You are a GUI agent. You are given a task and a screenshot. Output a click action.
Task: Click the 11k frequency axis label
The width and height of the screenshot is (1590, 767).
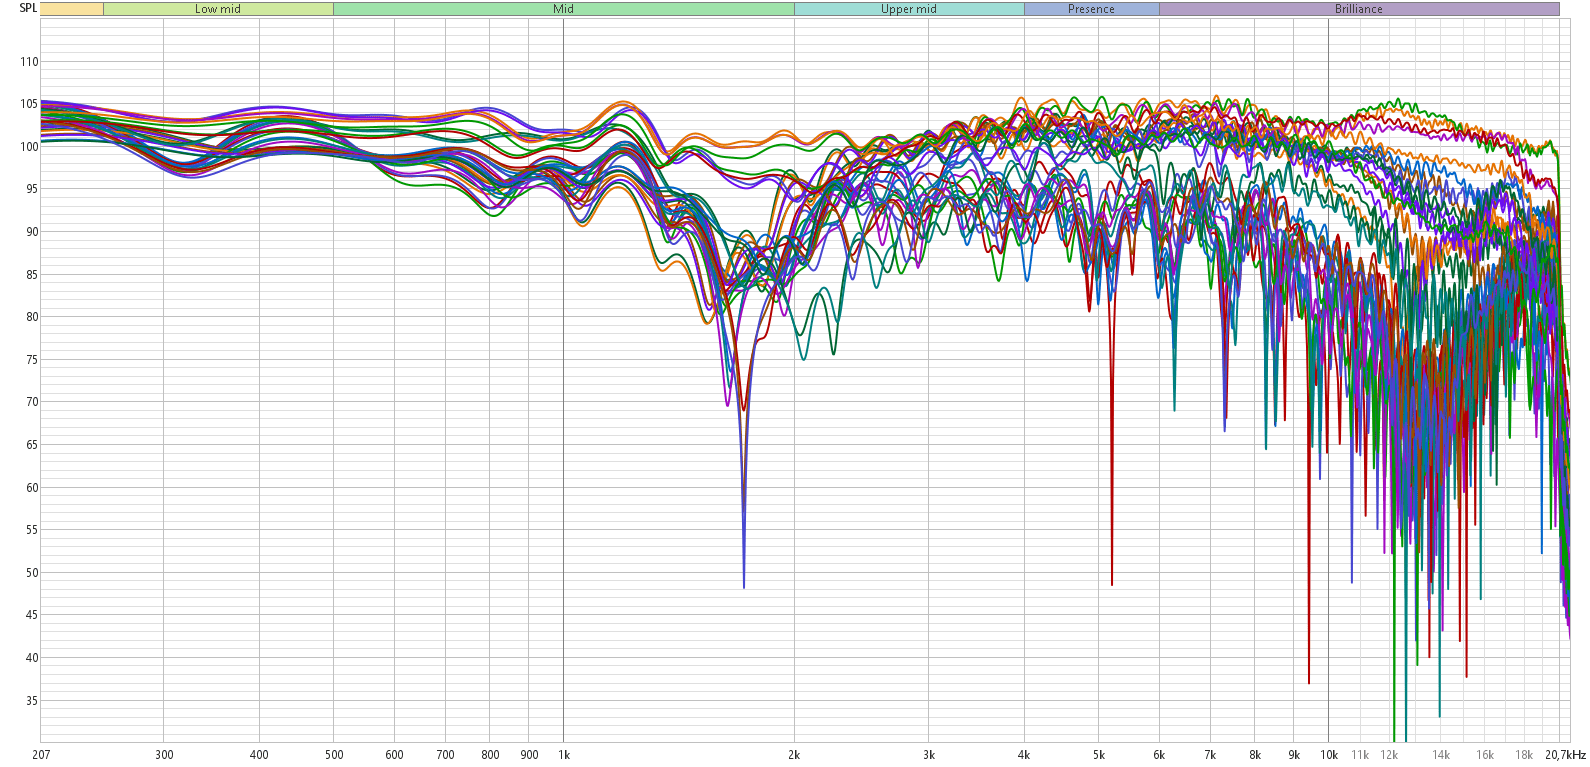[x=1361, y=755]
